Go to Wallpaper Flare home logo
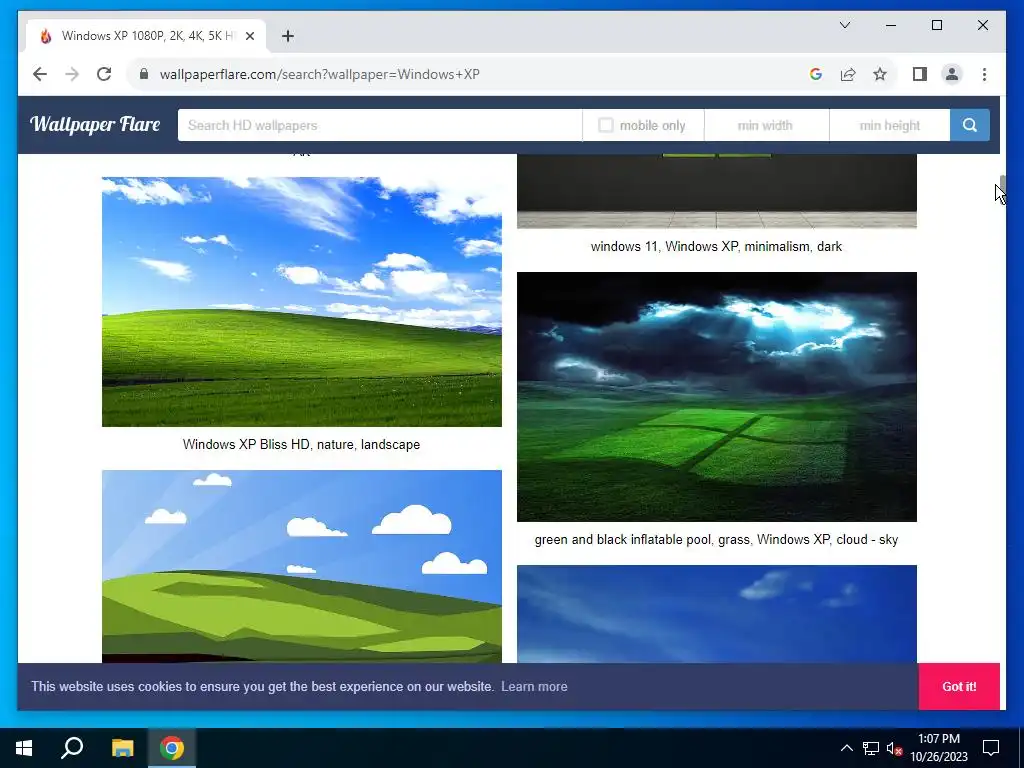The width and height of the screenshot is (1024, 768). [x=95, y=124]
